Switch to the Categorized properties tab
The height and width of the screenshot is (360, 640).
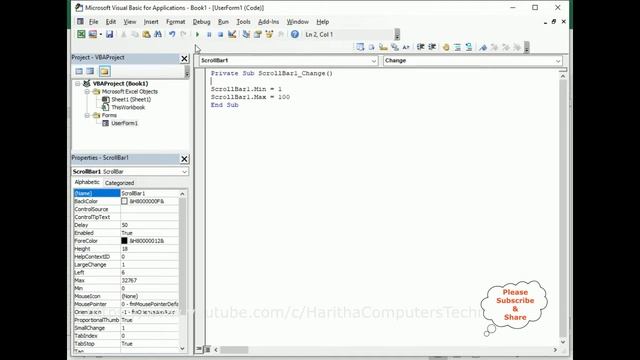[x=119, y=183]
